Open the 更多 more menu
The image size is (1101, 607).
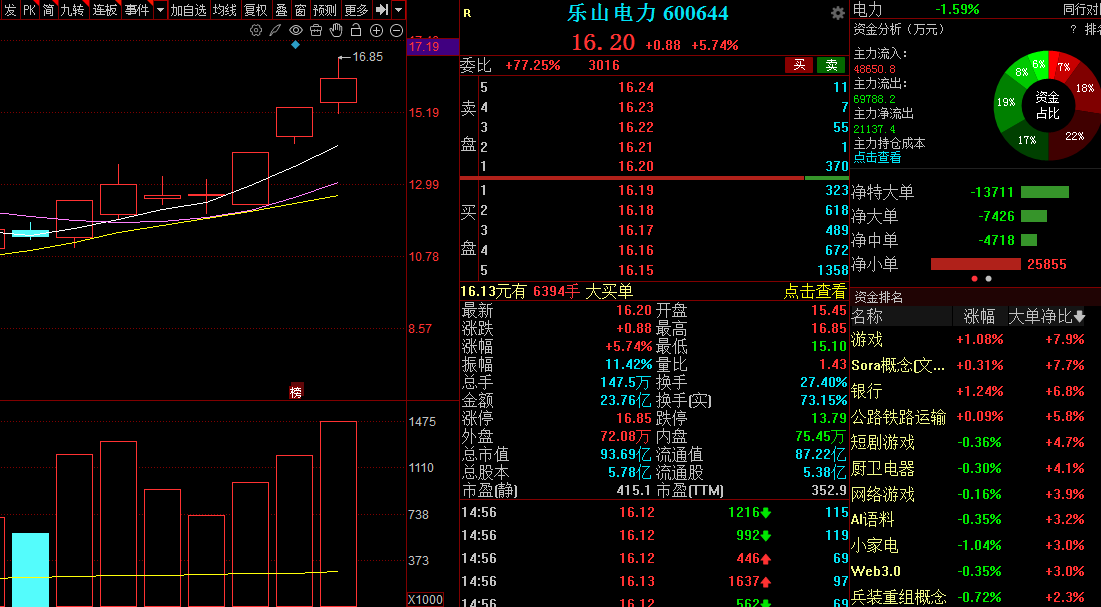356,10
